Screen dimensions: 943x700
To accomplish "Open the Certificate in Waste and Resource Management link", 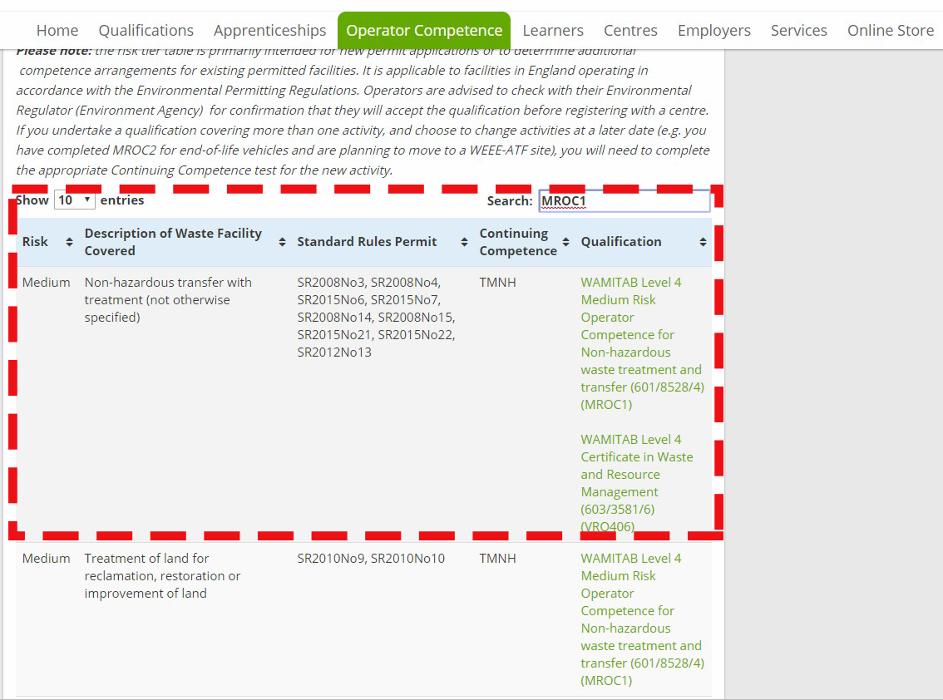I will [x=637, y=483].
